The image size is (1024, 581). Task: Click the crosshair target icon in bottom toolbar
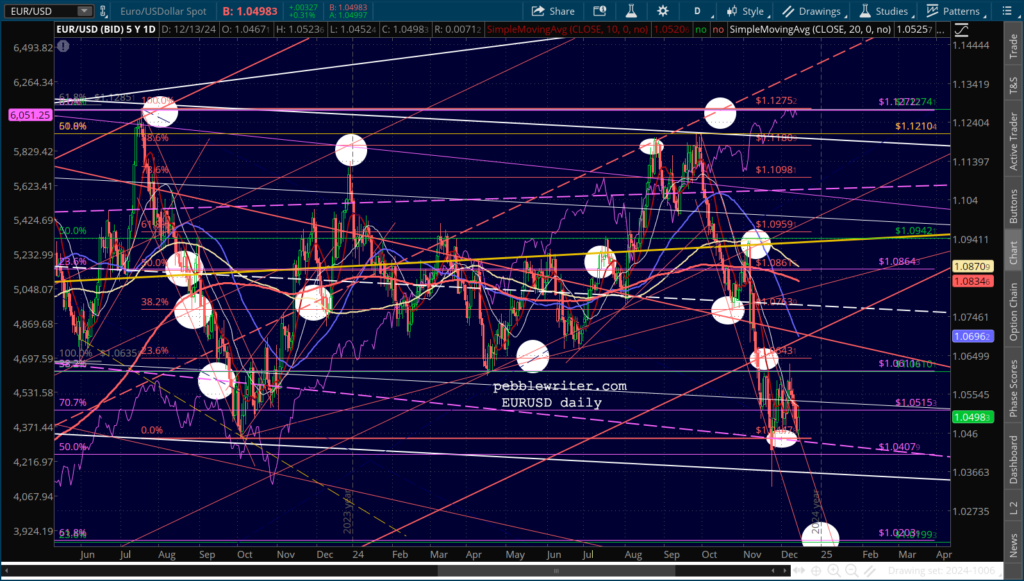click(x=818, y=571)
